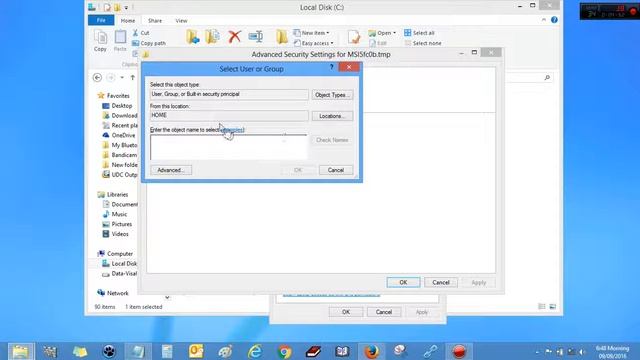Screen dimensions: 640x360
Task: Collapse the ribbon with the chevron
Action: [544, 20]
